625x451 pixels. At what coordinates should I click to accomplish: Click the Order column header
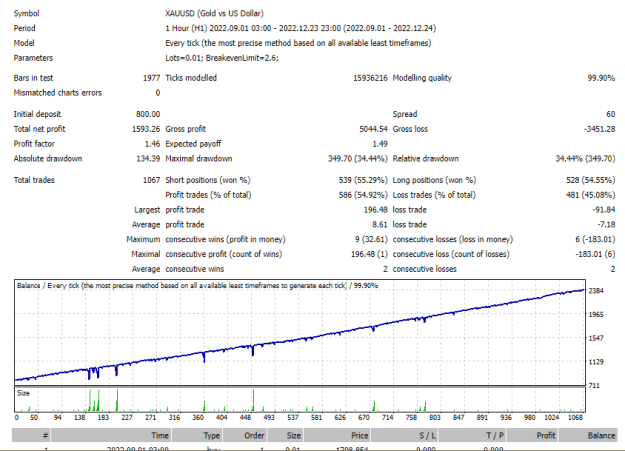point(244,435)
